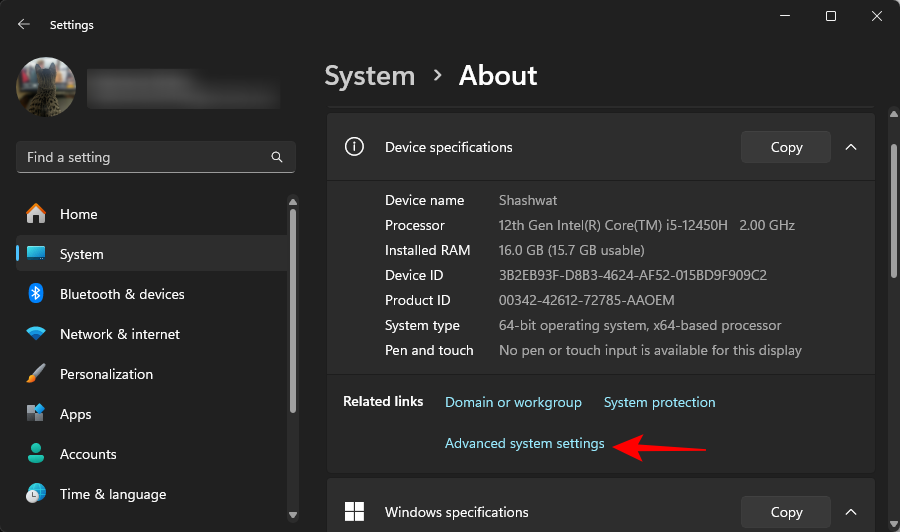The height and width of the screenshot is (532, 900).
Task: Open System protection link
Action: 659,402
